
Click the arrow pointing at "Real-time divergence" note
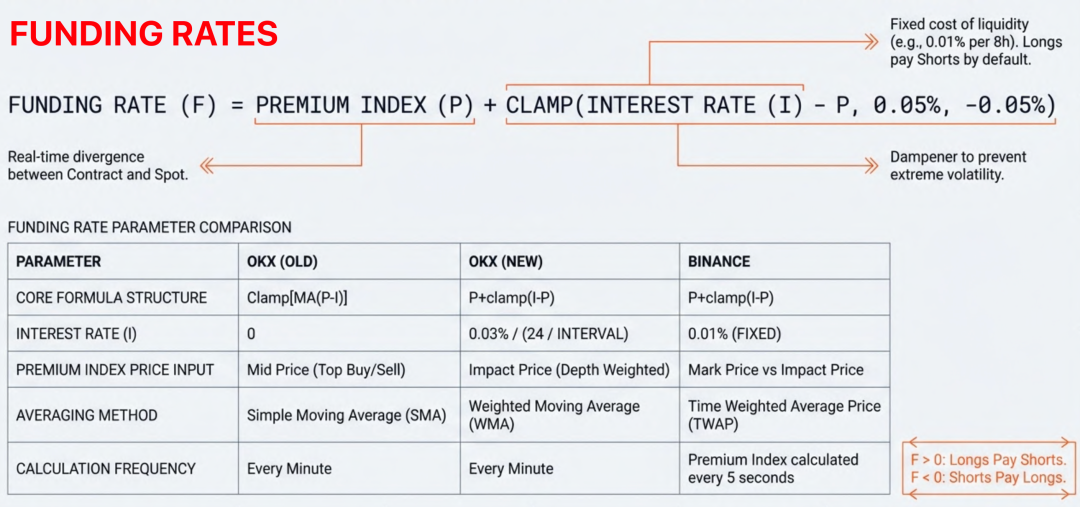pos(208,165)
